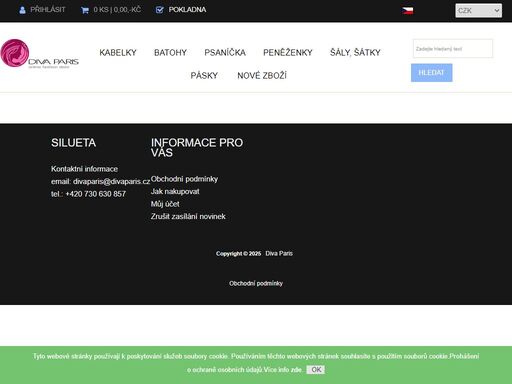Open Můj účet link
Screen dimensions: 512x384
(x=165, y=204)
